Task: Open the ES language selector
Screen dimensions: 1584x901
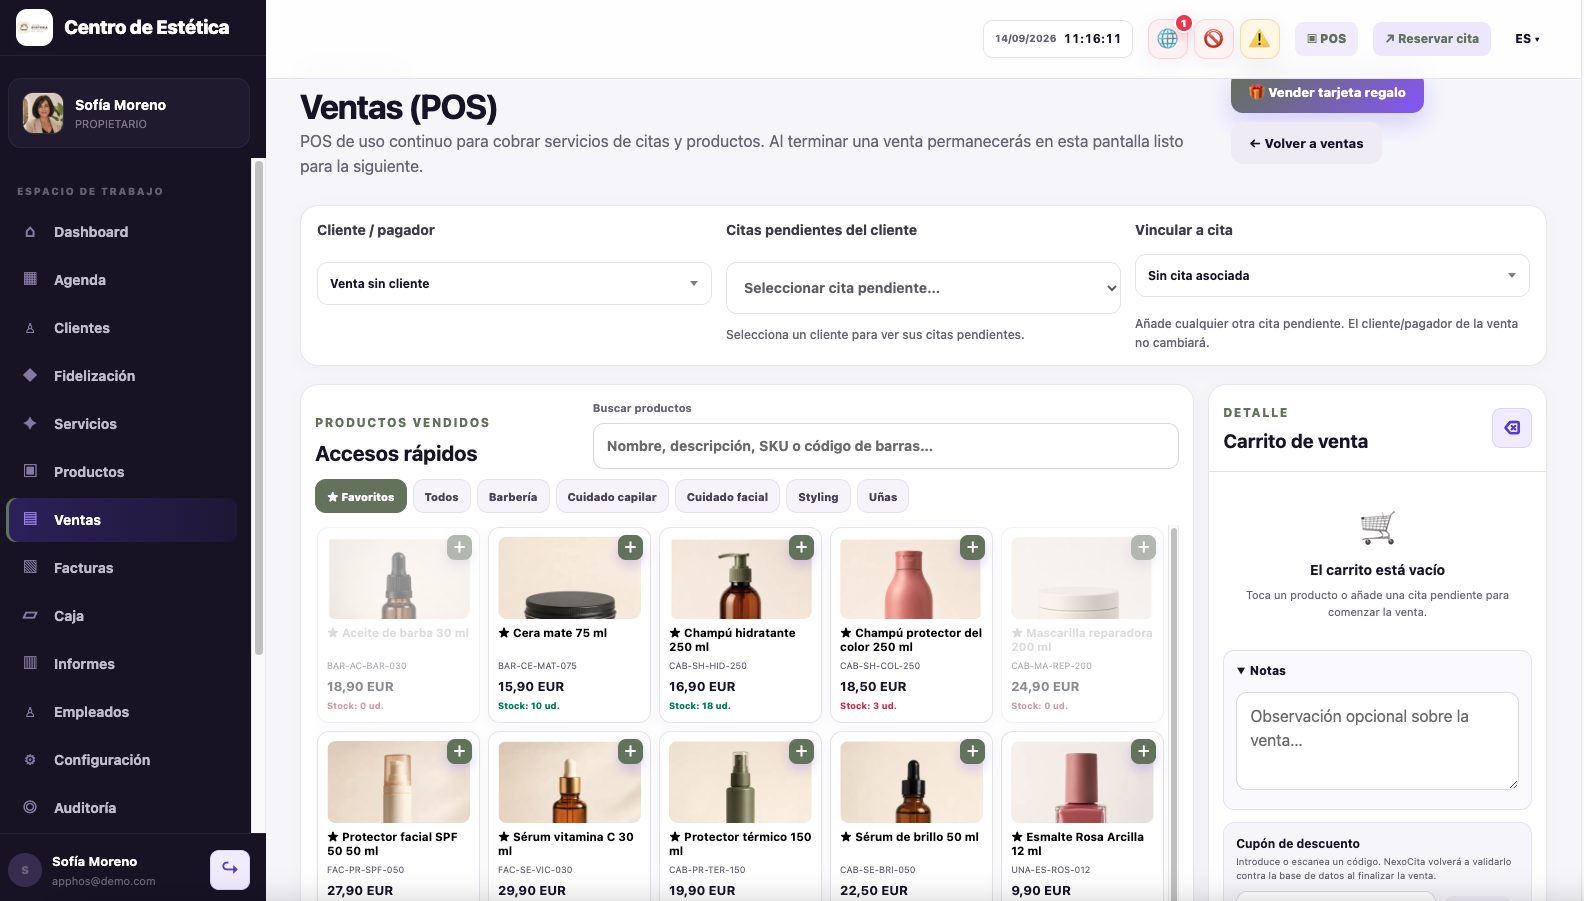Action: [x=1527, y=39]
